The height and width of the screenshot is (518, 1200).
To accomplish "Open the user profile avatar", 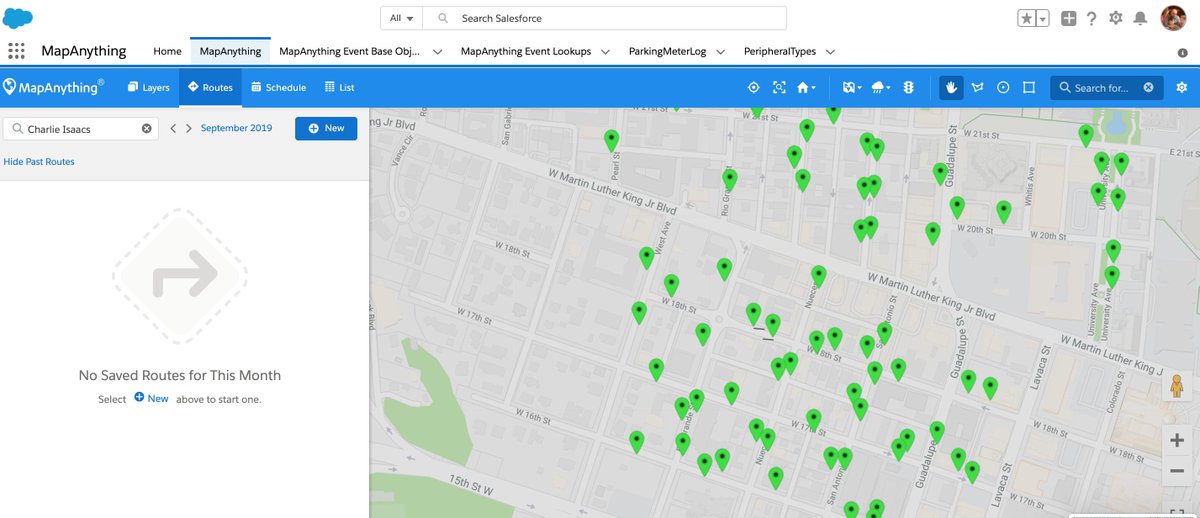I will (1173, 18).
